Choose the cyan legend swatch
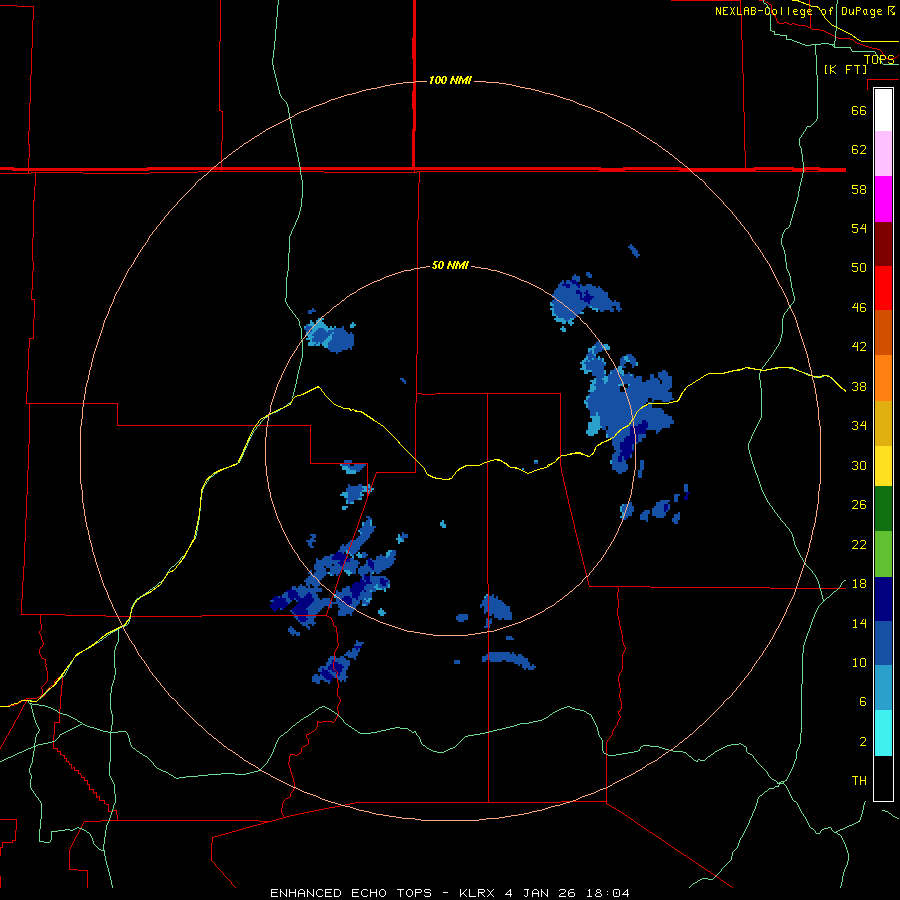The height and width of the screenshot is (900, 900). point(883,733)
